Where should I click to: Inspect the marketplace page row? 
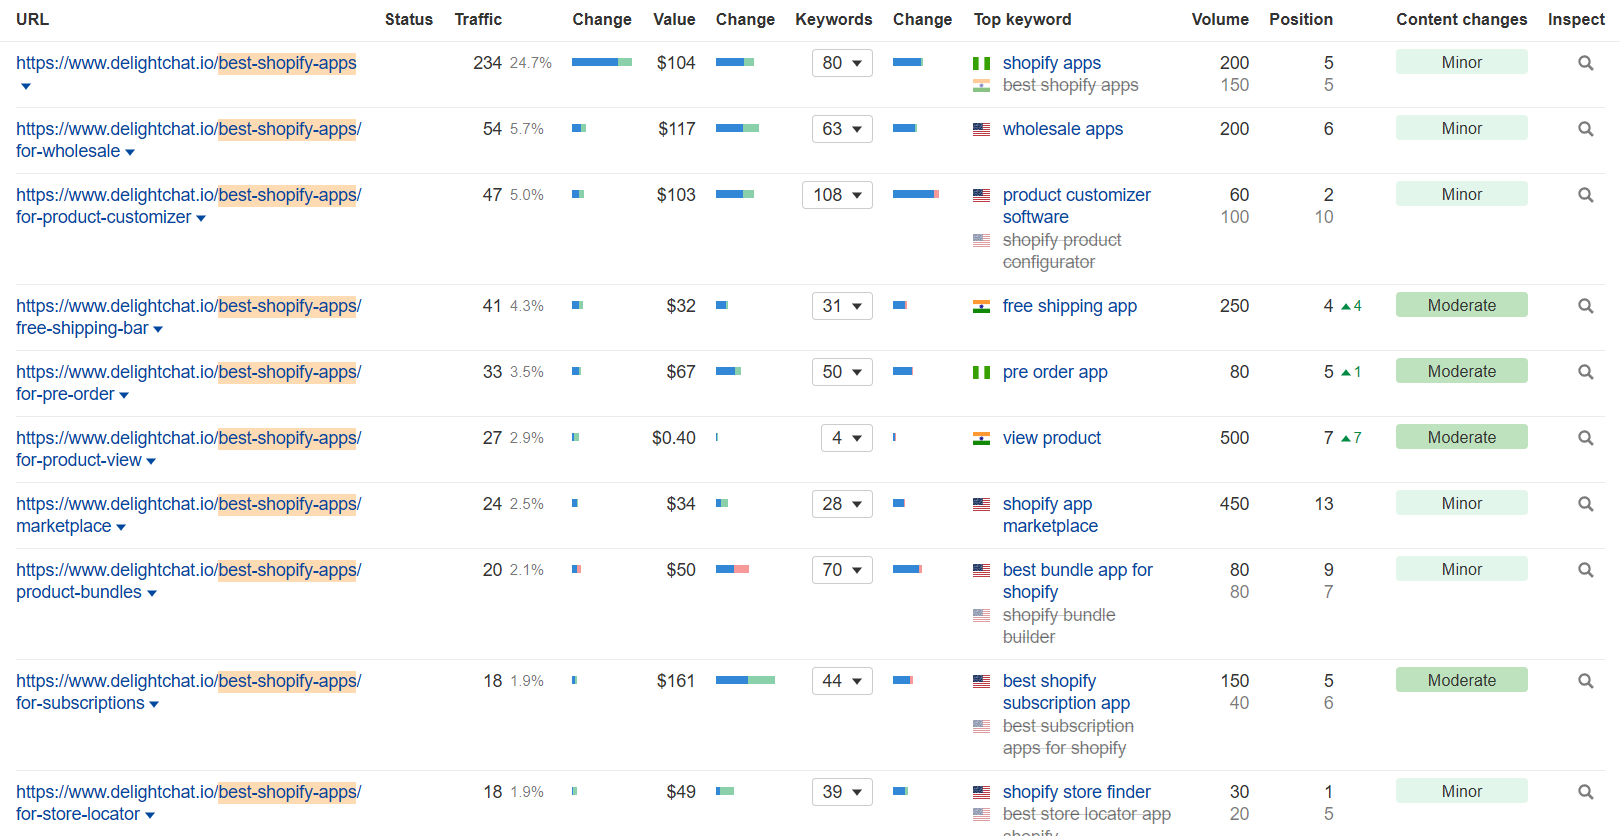pos(1585,504)
